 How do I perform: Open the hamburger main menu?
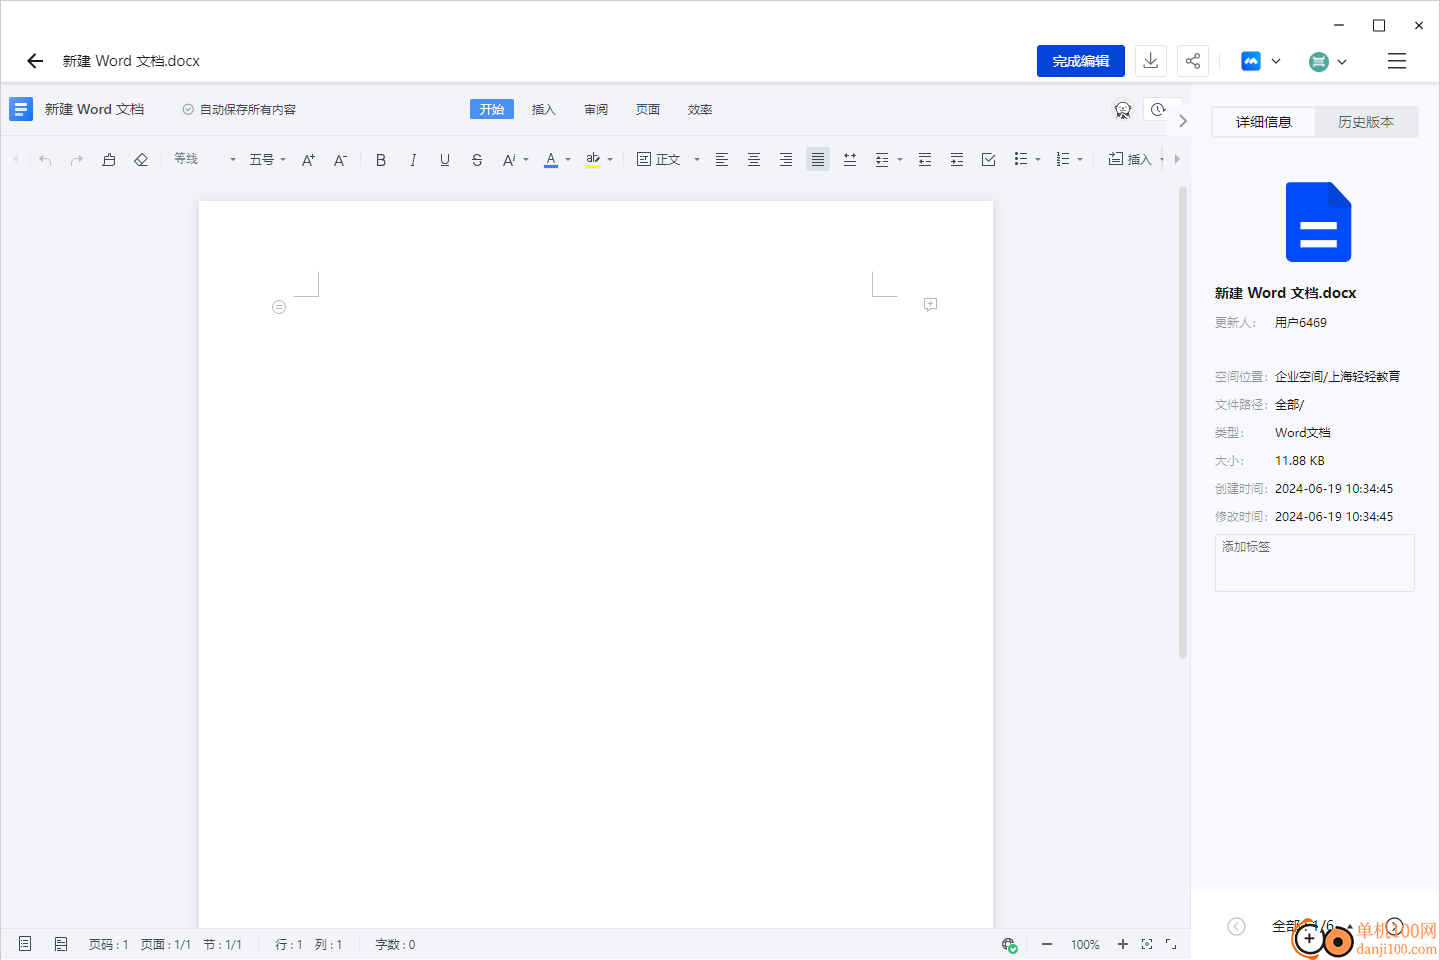(1397, 61)
